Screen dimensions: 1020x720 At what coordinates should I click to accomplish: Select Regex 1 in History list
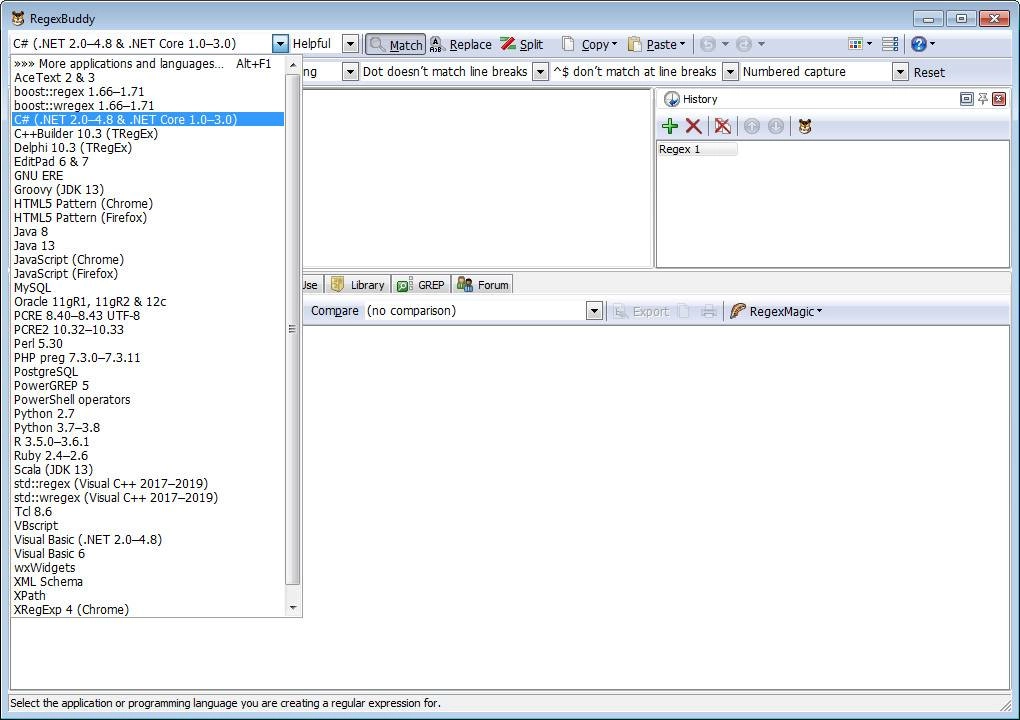[697, 149]
